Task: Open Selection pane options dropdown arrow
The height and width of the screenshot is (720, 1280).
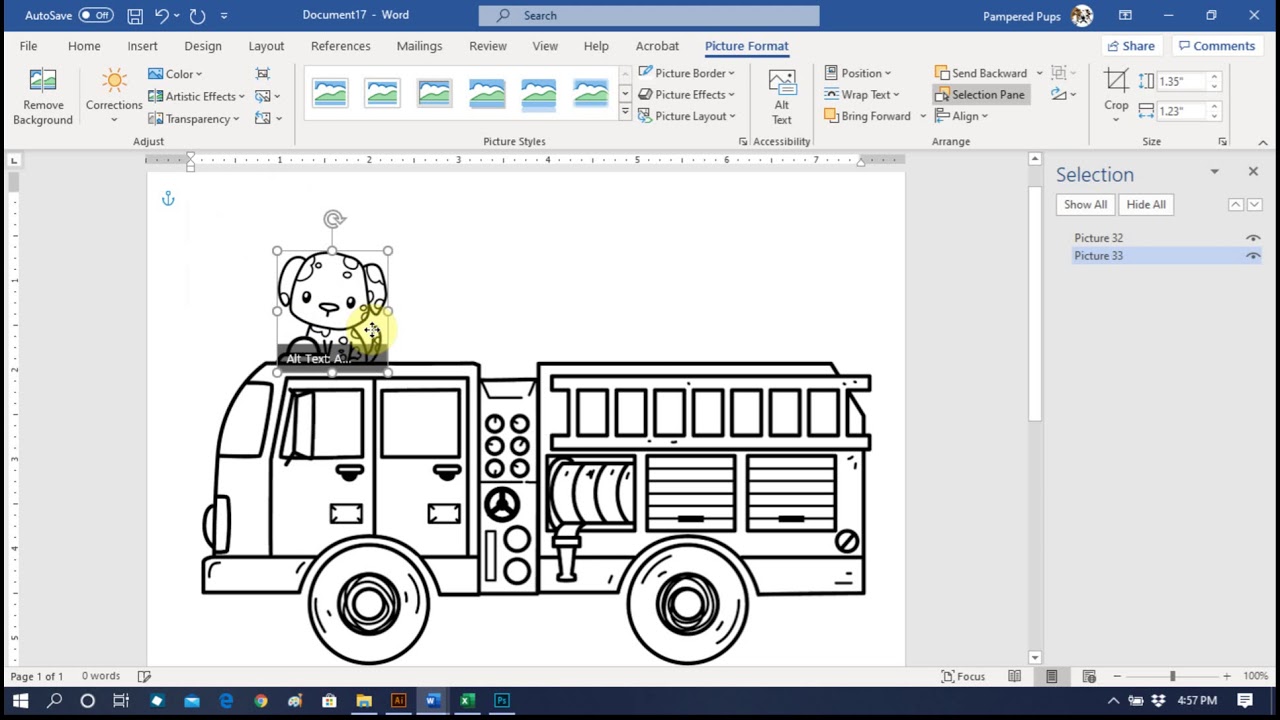Action: [1214, 172]
